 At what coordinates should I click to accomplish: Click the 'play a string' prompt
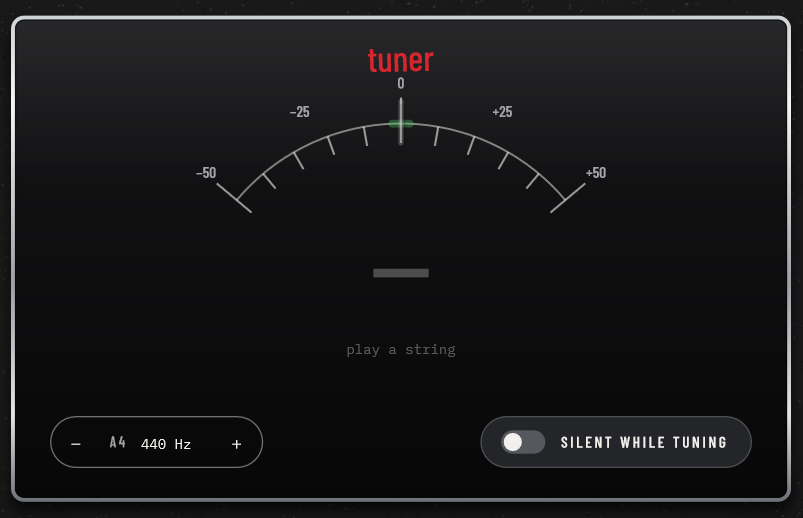401,350
